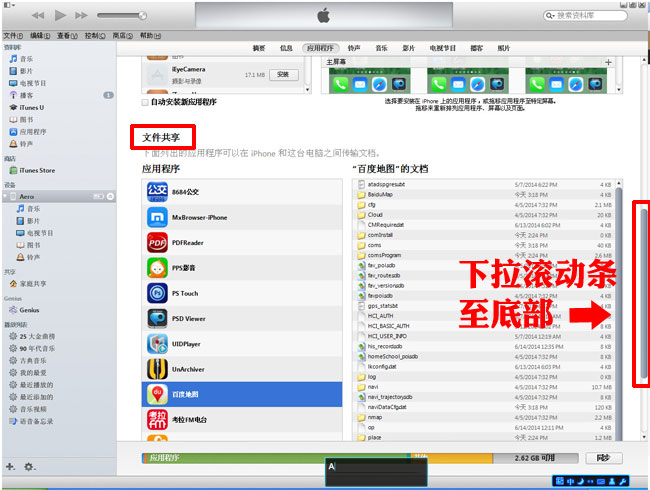The image size is (650, 490).
Task: Click 安装 button for iEyeCamera
Action: 283,75
